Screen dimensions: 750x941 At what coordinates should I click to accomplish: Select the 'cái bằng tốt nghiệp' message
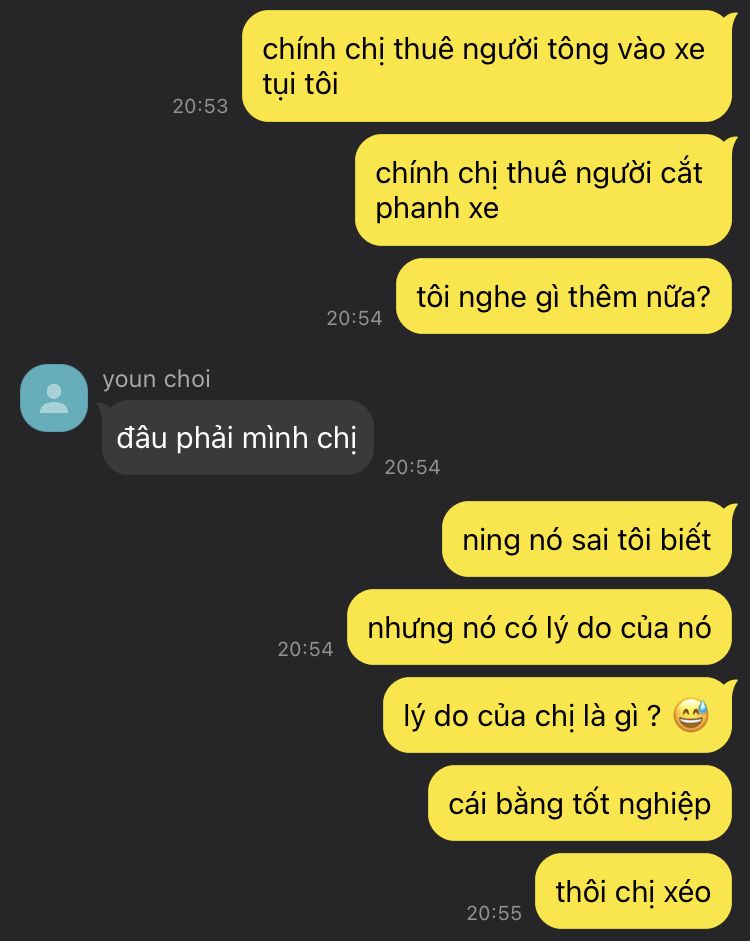pos(580,804)
